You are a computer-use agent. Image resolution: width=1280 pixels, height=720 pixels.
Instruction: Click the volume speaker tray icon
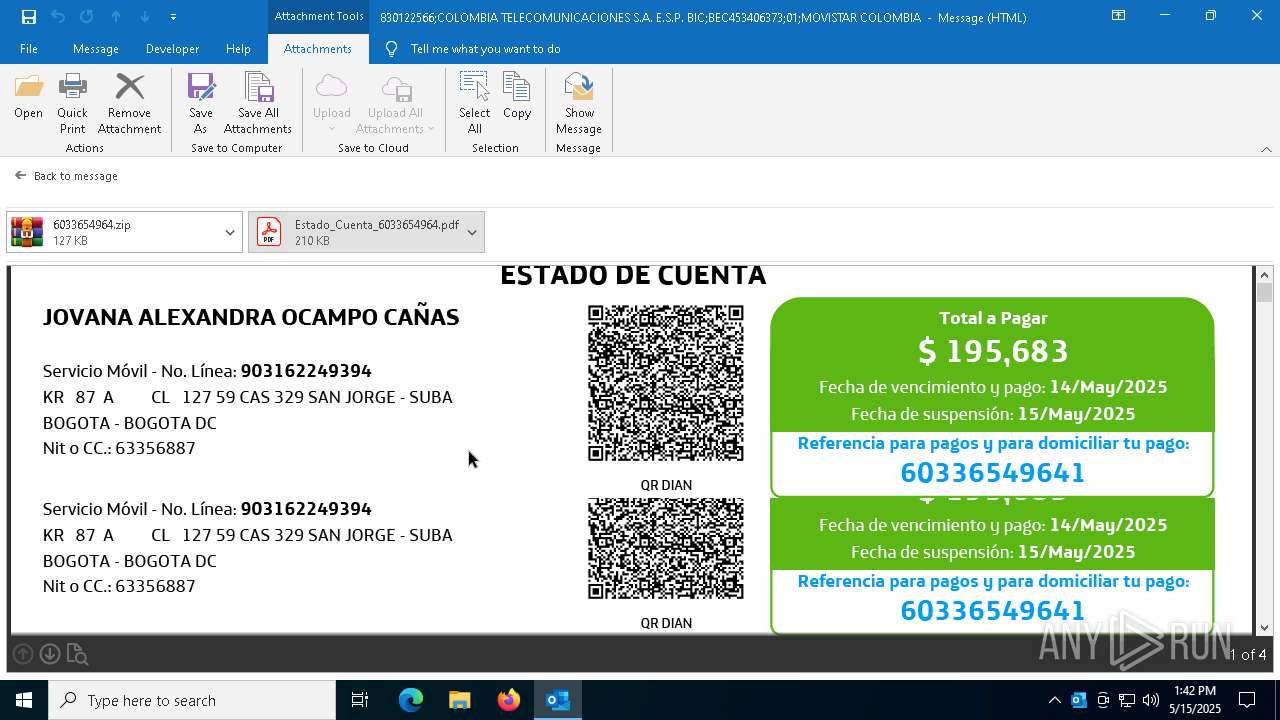pyautogui.click(x=1151, y=700)
